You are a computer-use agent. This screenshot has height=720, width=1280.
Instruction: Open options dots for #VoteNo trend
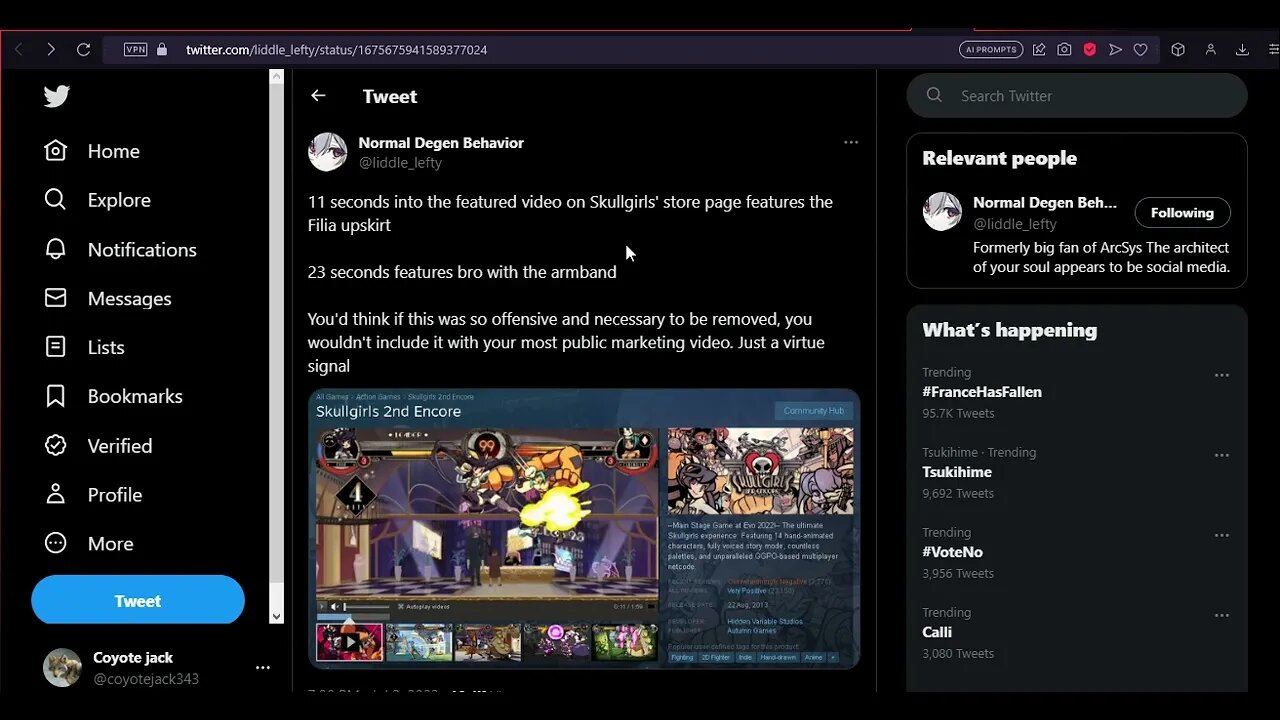click(x=1221, y=535)
